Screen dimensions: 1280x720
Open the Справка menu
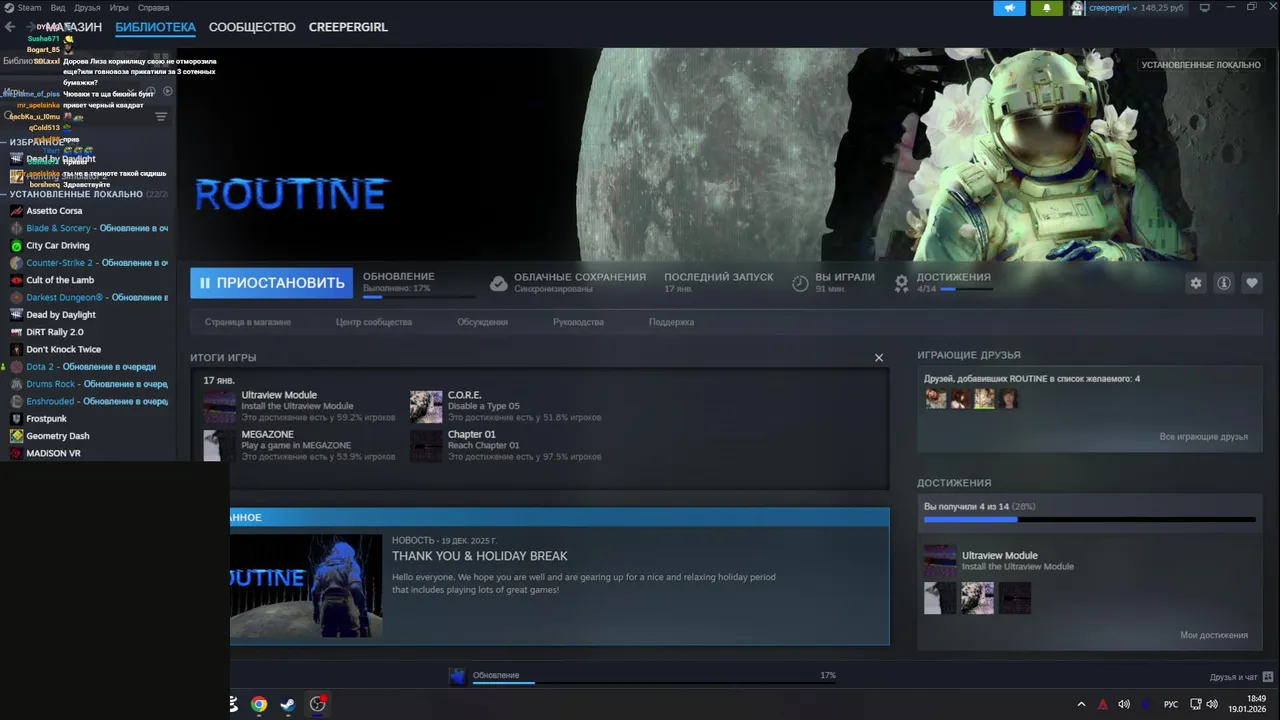coord(153,8)
